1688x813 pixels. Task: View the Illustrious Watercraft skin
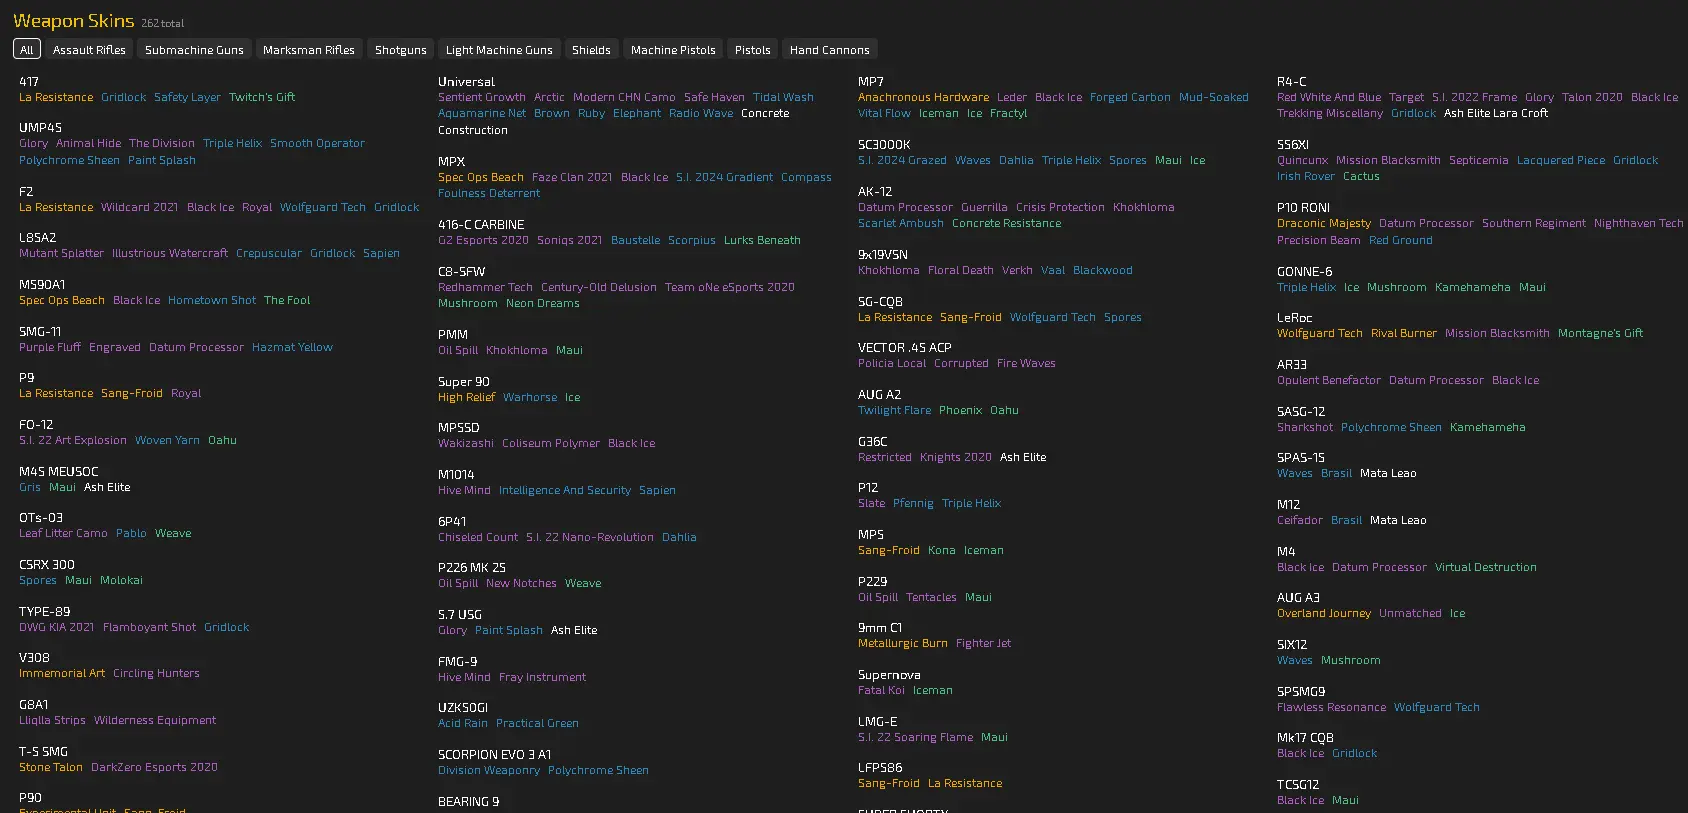click(x=170, y=253)
